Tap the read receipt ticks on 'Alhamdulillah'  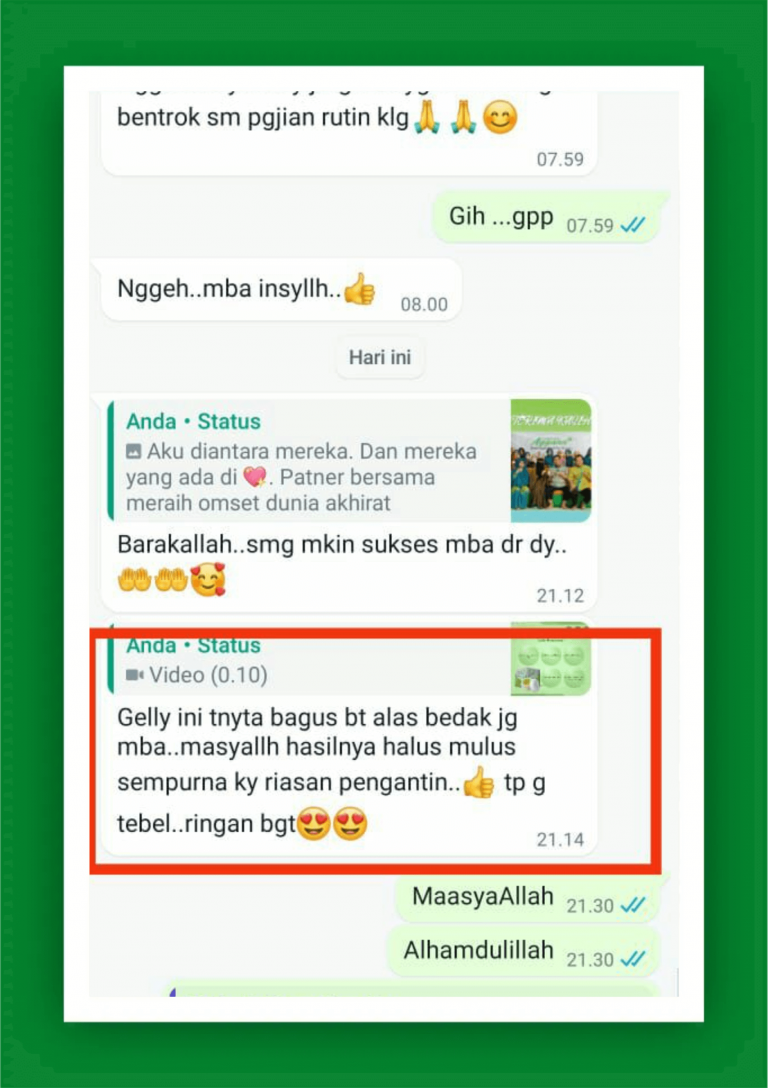633,959
